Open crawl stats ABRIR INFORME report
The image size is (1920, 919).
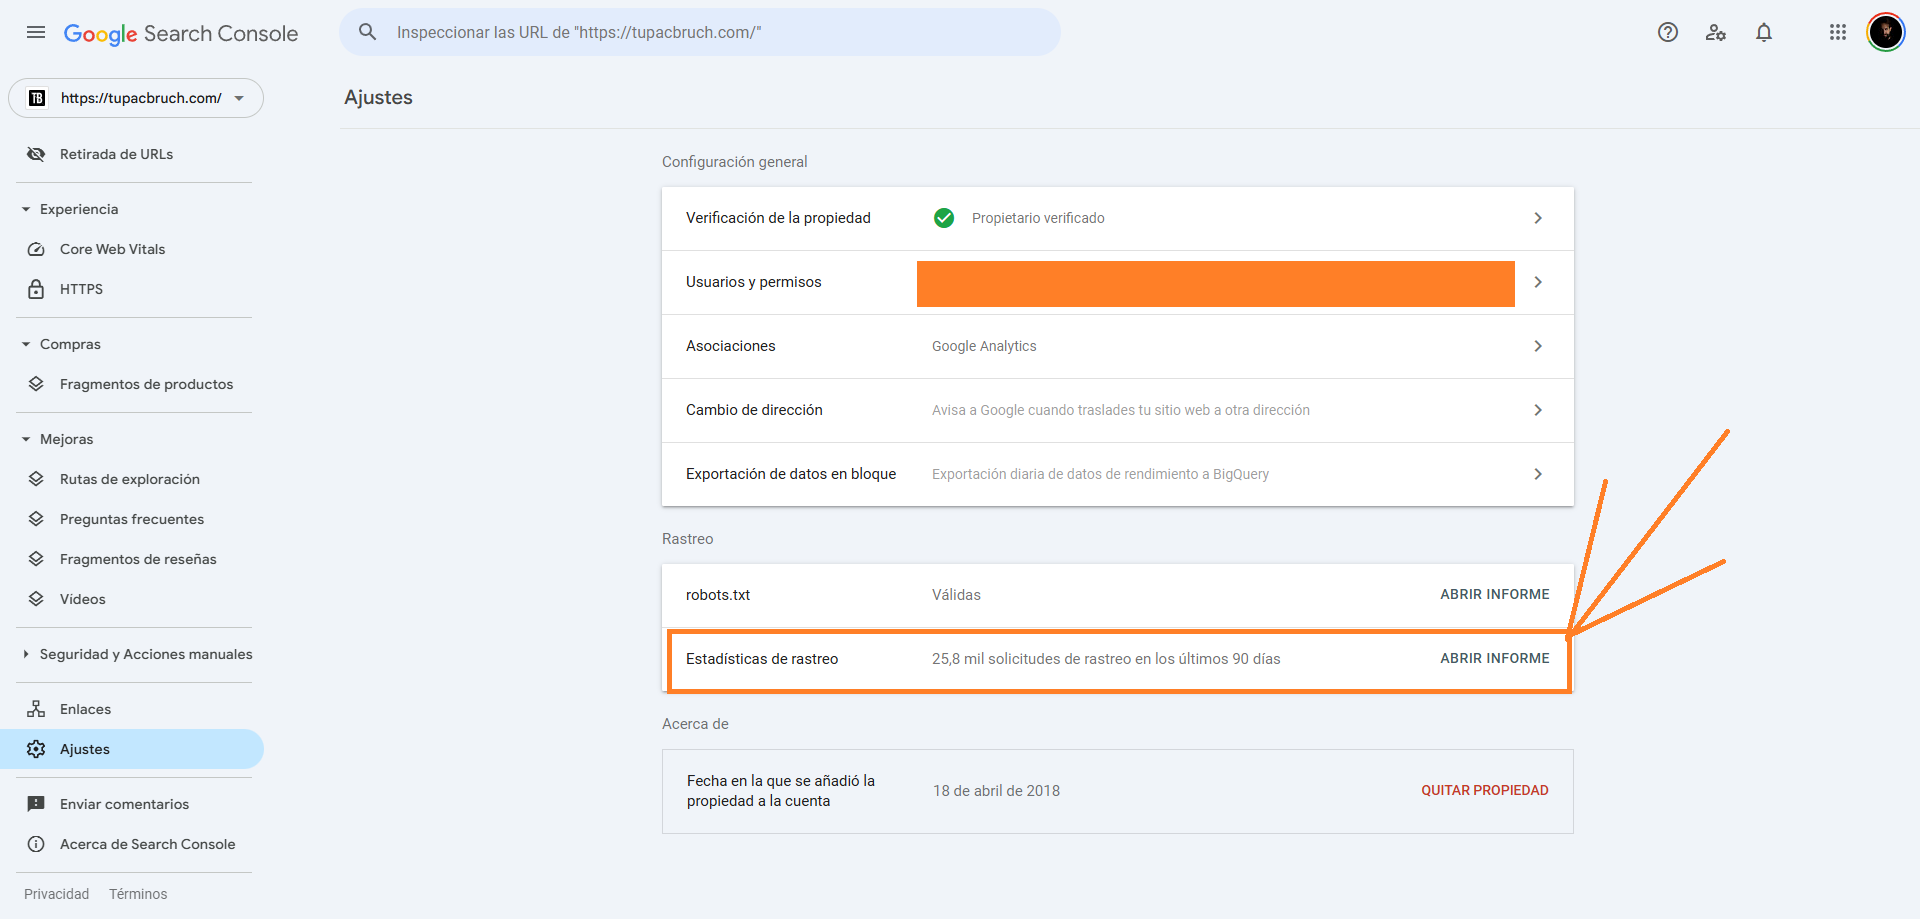pyautogui.click(x=1494, y=658)
